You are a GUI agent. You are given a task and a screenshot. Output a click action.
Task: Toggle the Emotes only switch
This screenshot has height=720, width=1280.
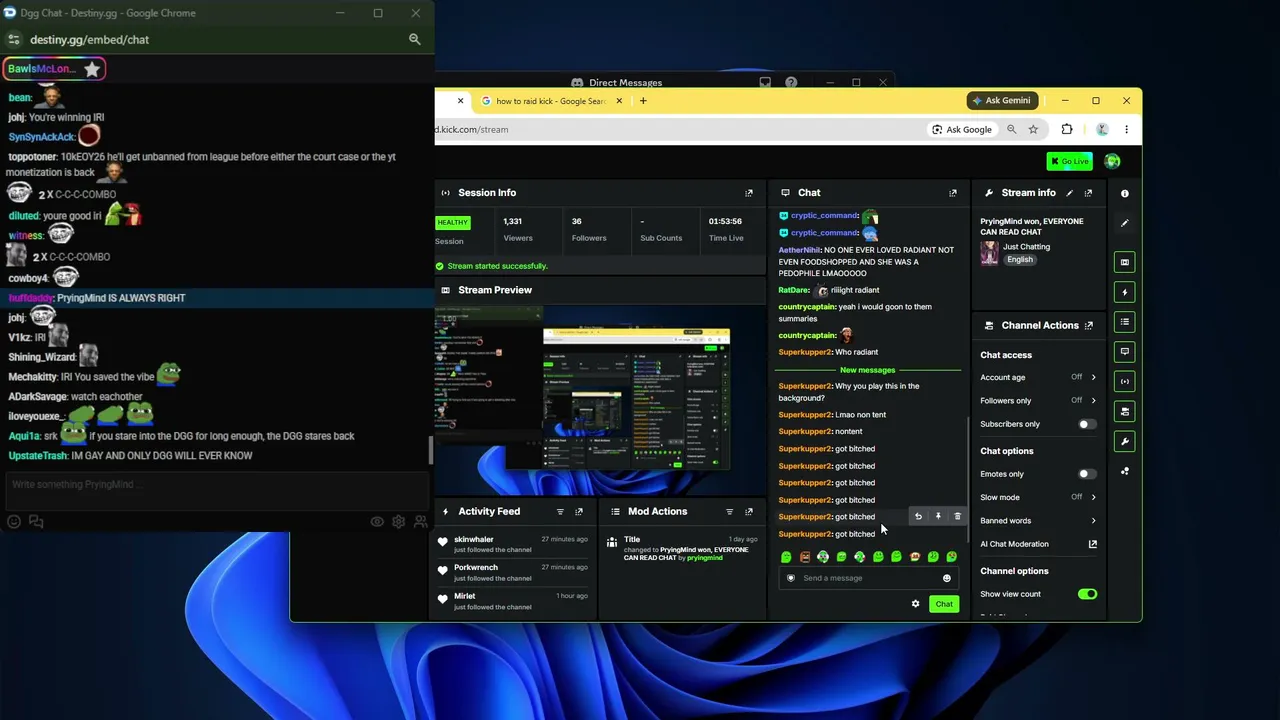pyautogui.click(x=1087, y=474)
